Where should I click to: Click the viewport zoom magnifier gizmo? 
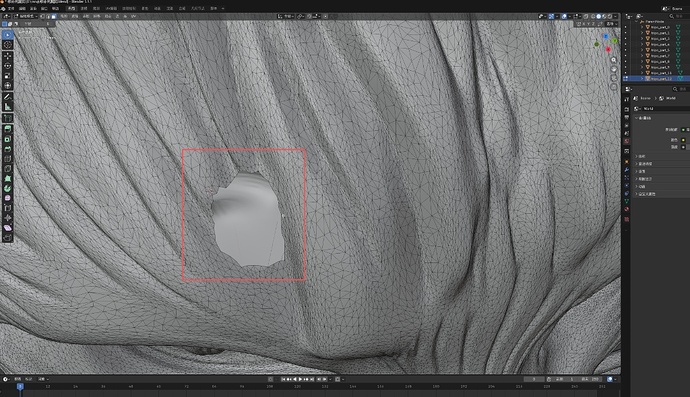614,60
